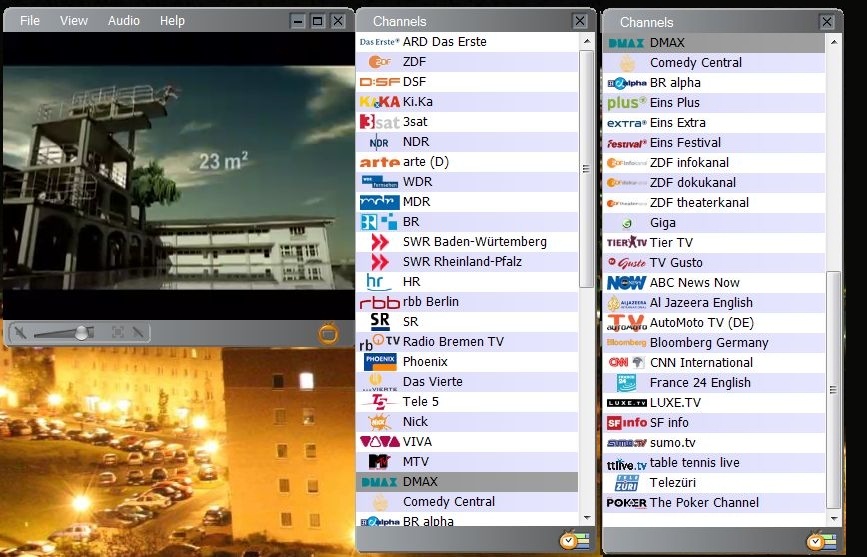867x557 pixels.
Task: Click the video playback area showing 23 m²
Action: [x=178, y=177]
